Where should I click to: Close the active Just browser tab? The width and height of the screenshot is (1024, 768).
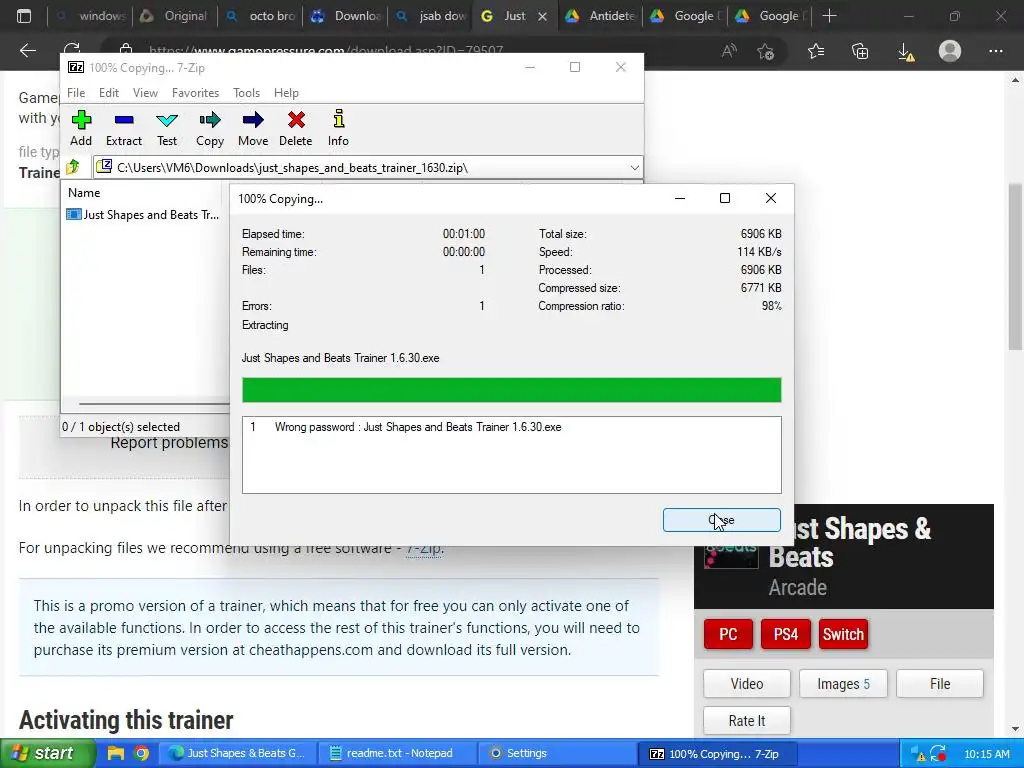542,16
